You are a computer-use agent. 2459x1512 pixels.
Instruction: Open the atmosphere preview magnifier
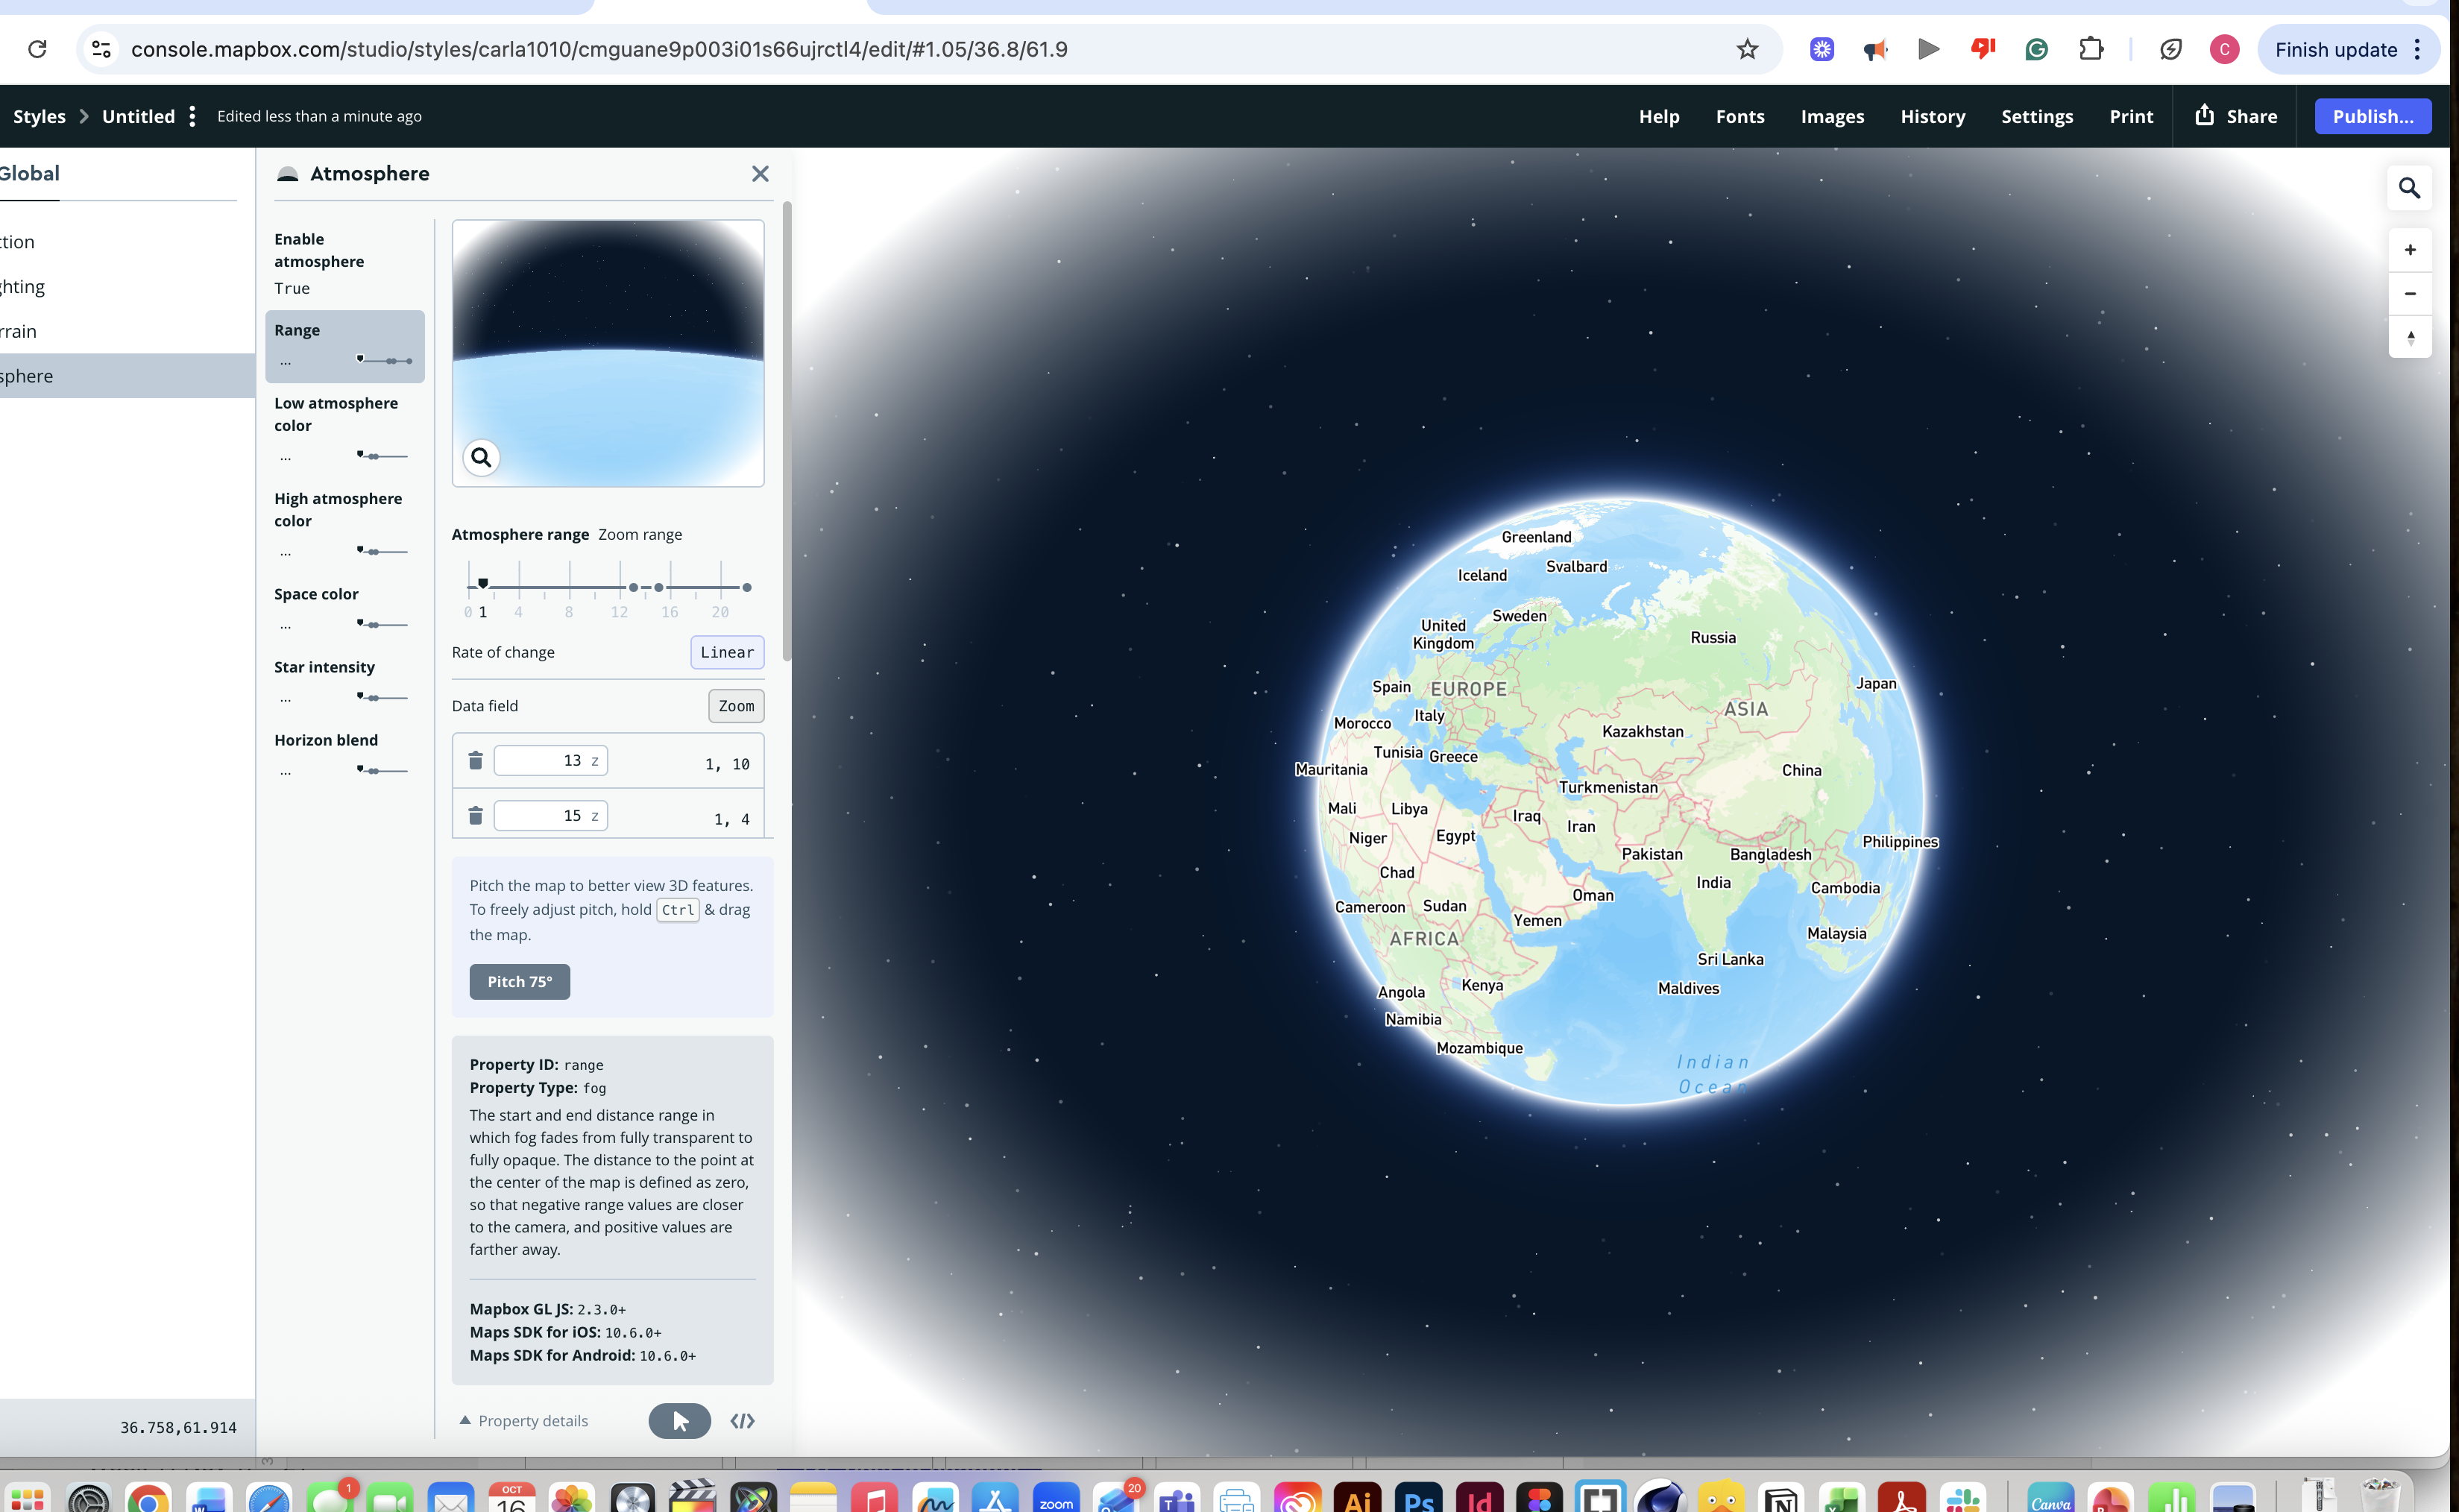click(482, 458)
